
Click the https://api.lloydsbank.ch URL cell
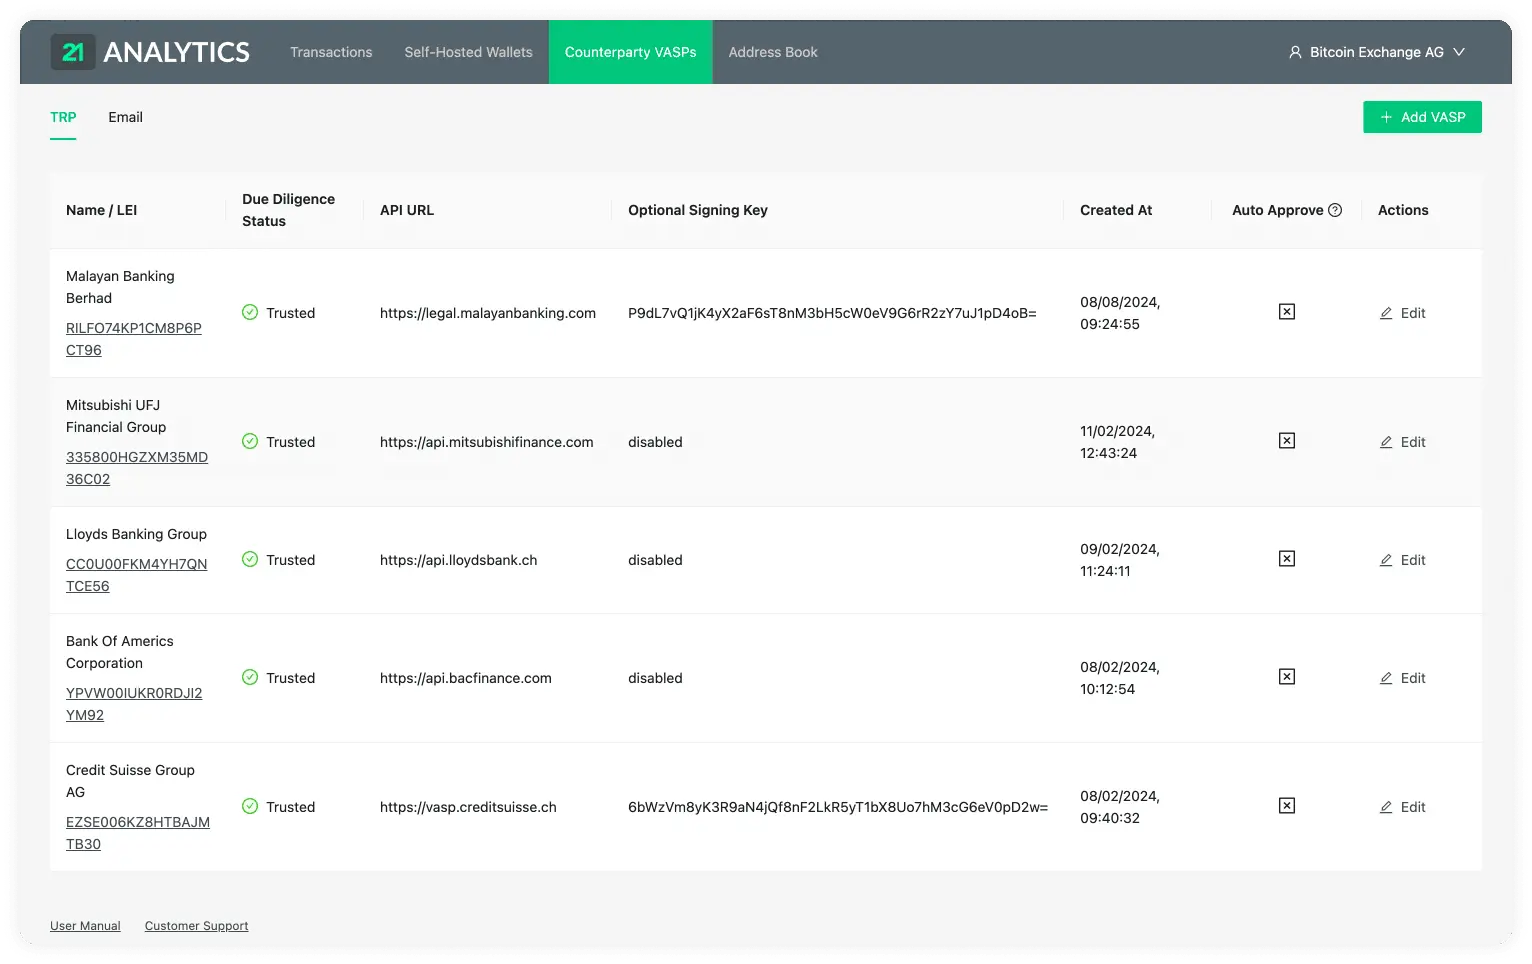[459, 560]
